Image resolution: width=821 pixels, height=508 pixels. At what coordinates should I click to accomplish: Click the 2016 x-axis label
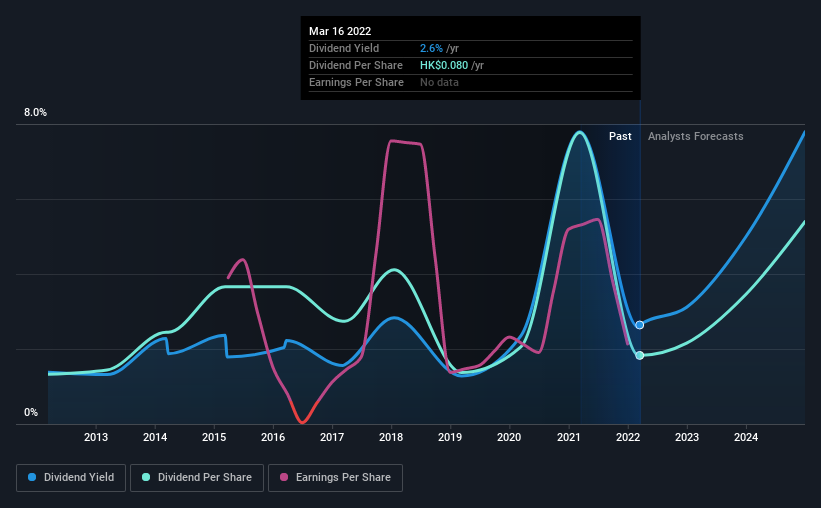point(273,437)
